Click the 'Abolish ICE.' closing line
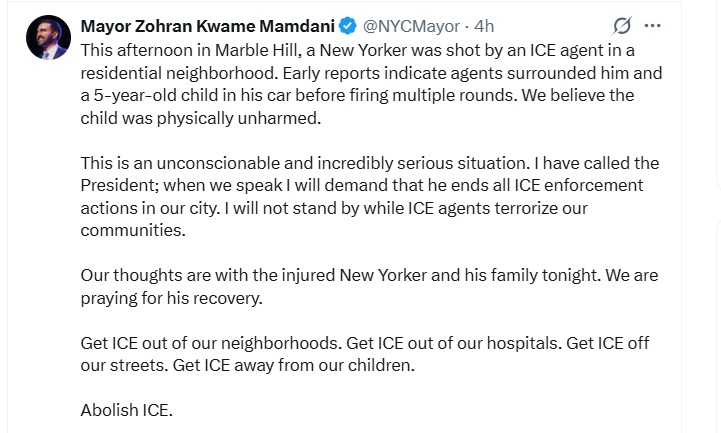The width and height of the screenshot is (721, 433). click(126, 410)
